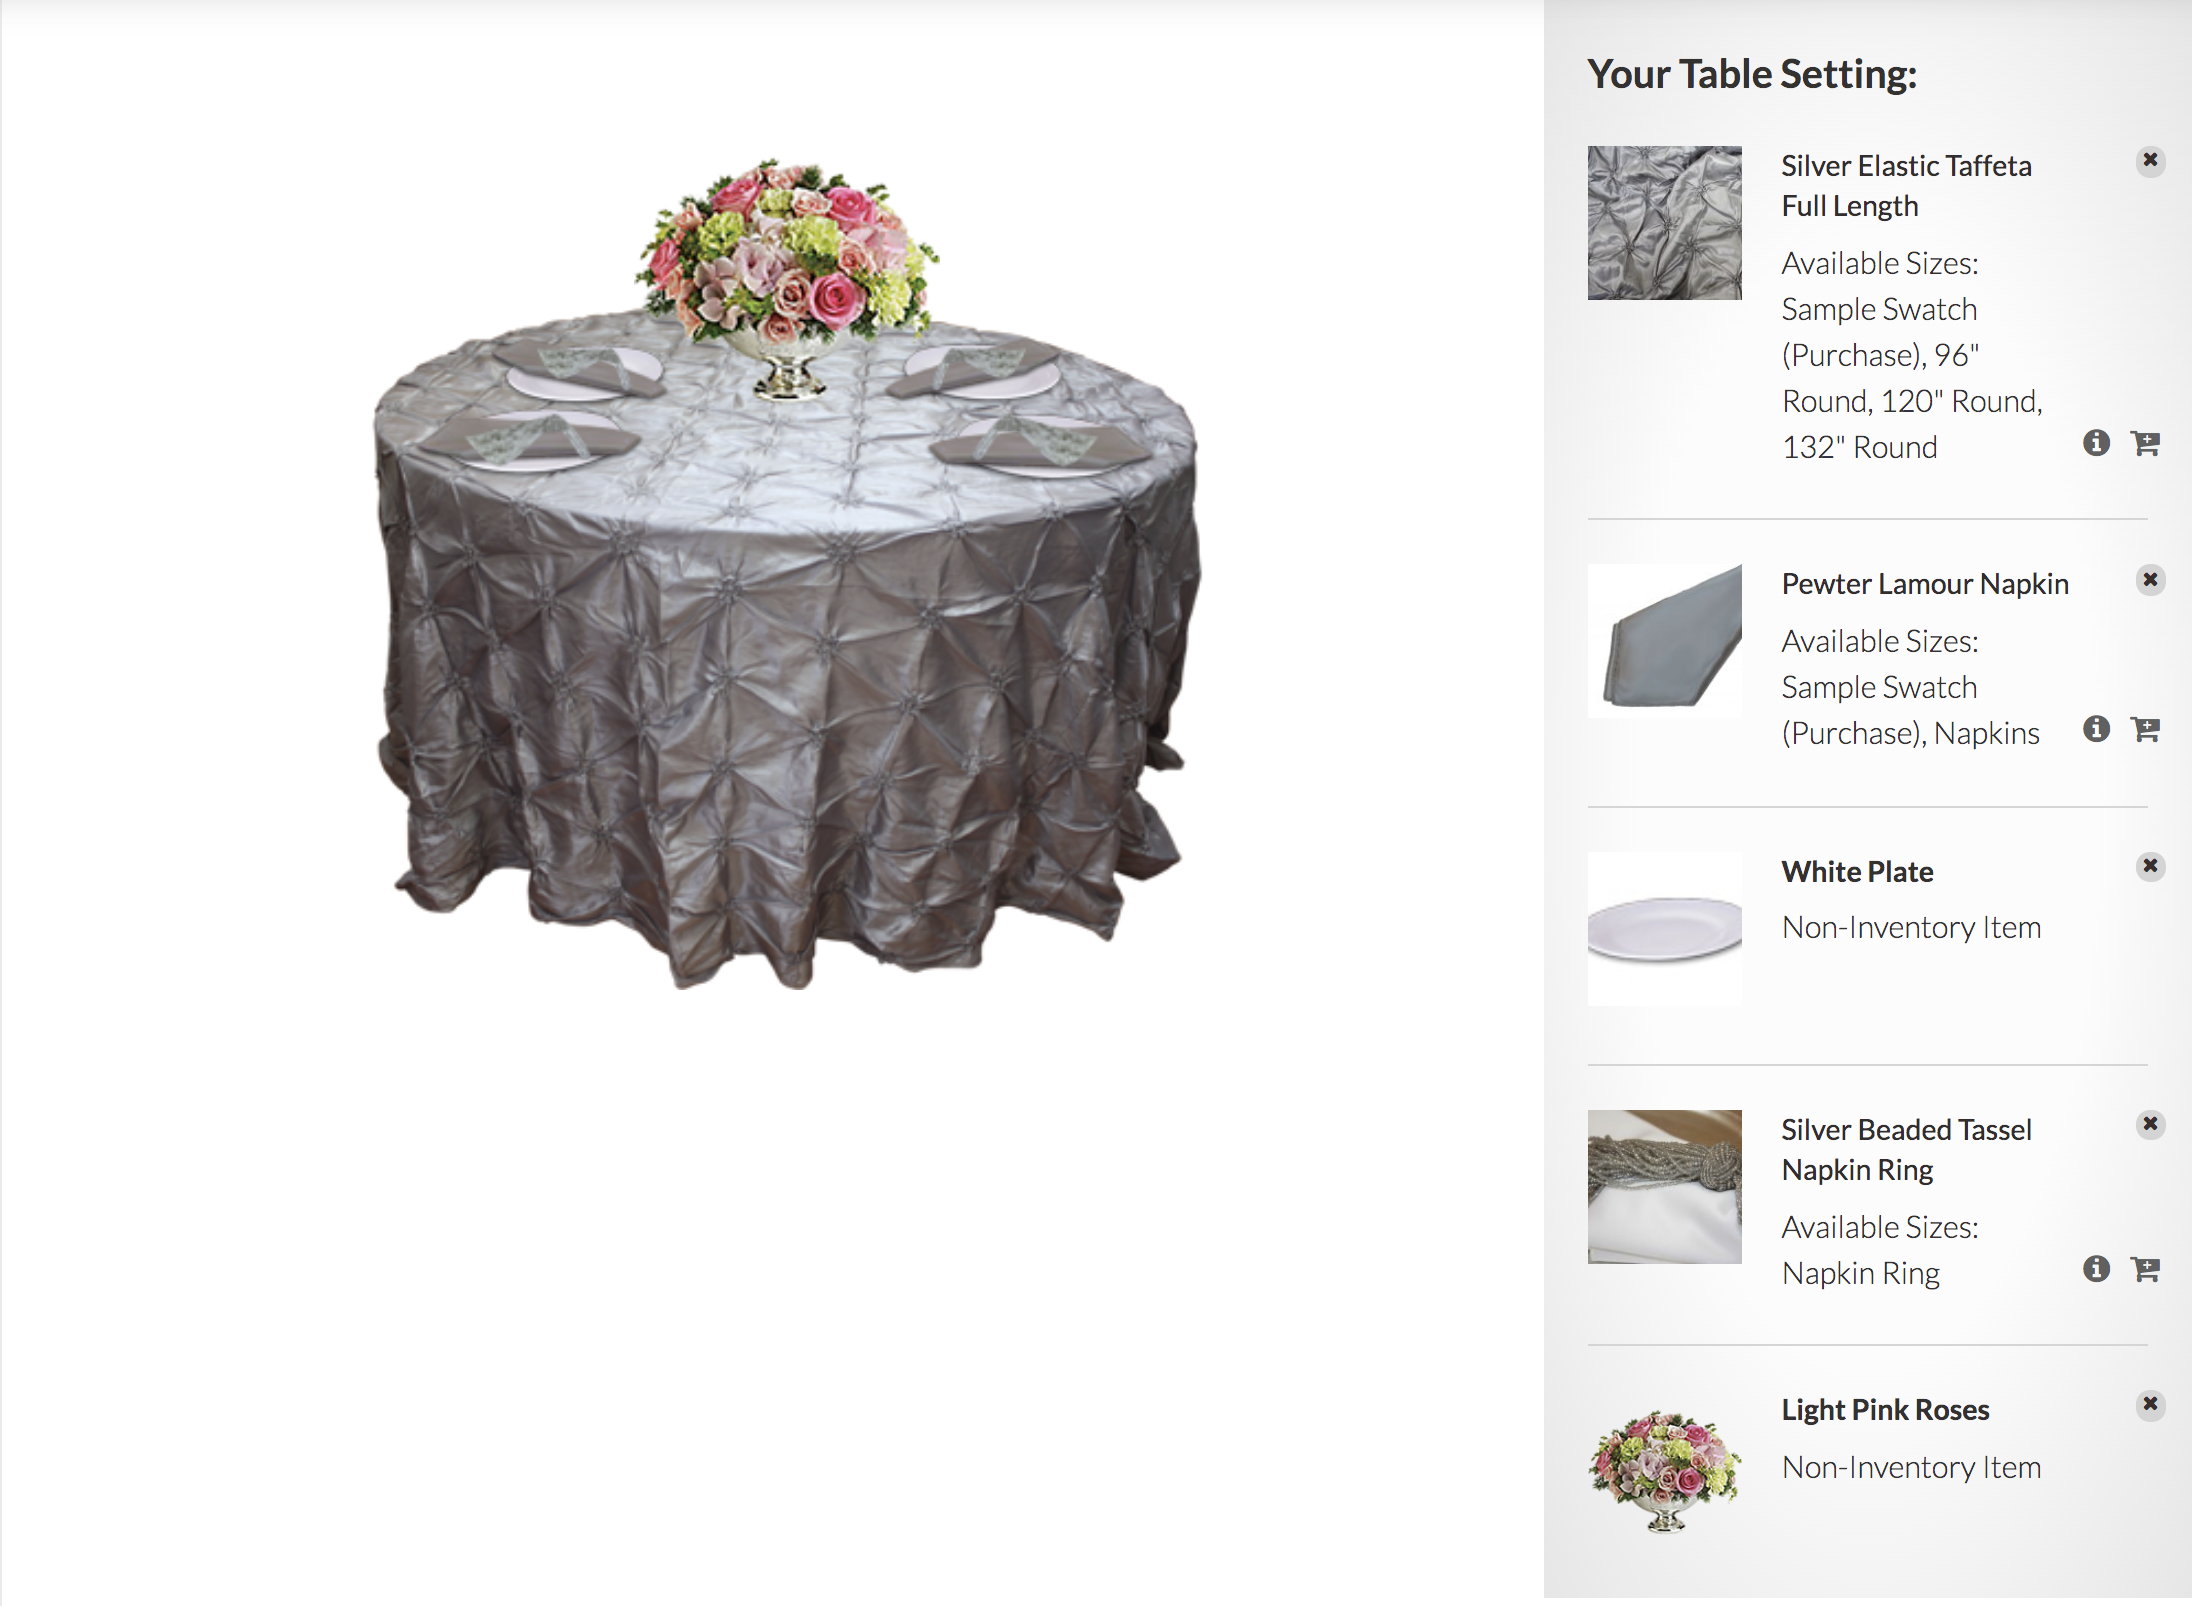
Task: Open Silver Beaded Tassel Ring thumbnail
Action: tap(1664, 1187)
